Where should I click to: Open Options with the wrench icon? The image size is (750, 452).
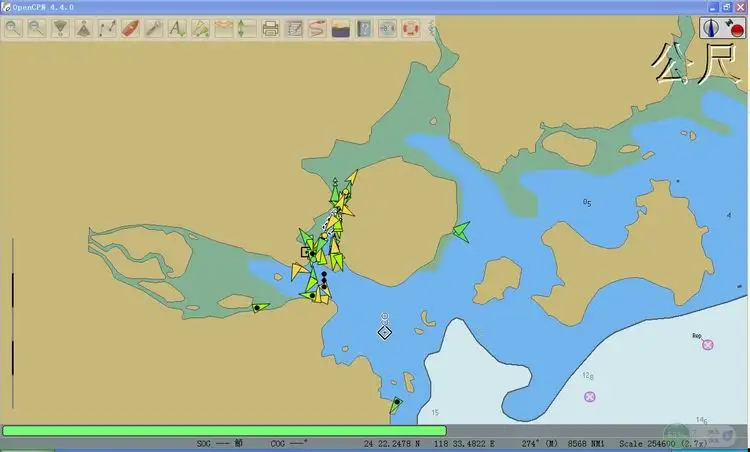point(154,29)
